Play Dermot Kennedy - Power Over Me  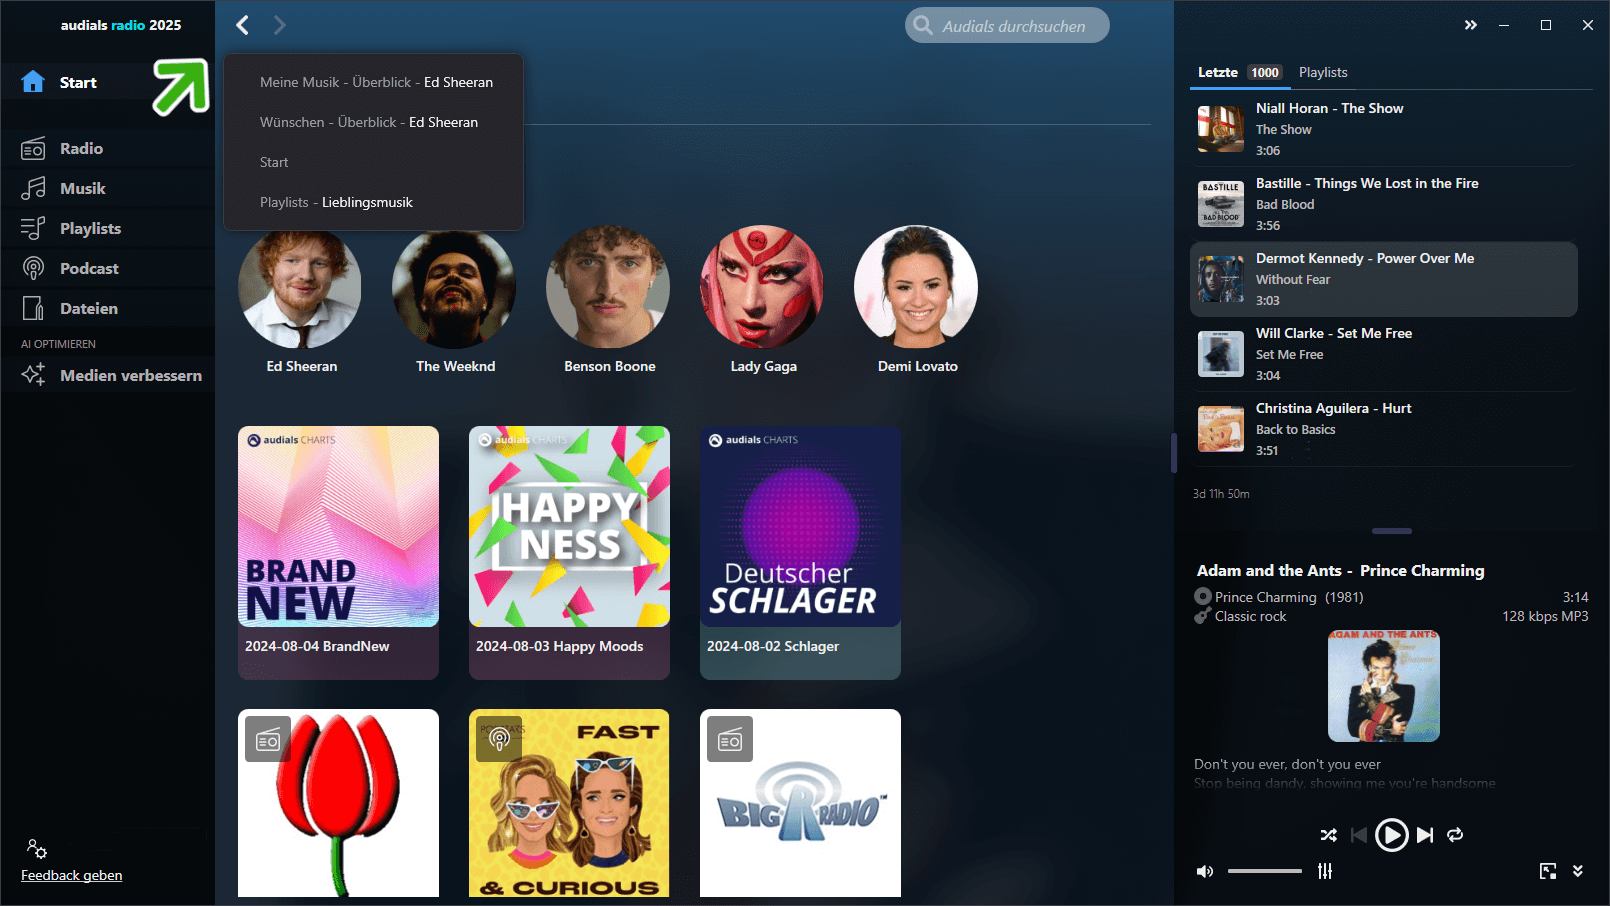(1384, 279)
